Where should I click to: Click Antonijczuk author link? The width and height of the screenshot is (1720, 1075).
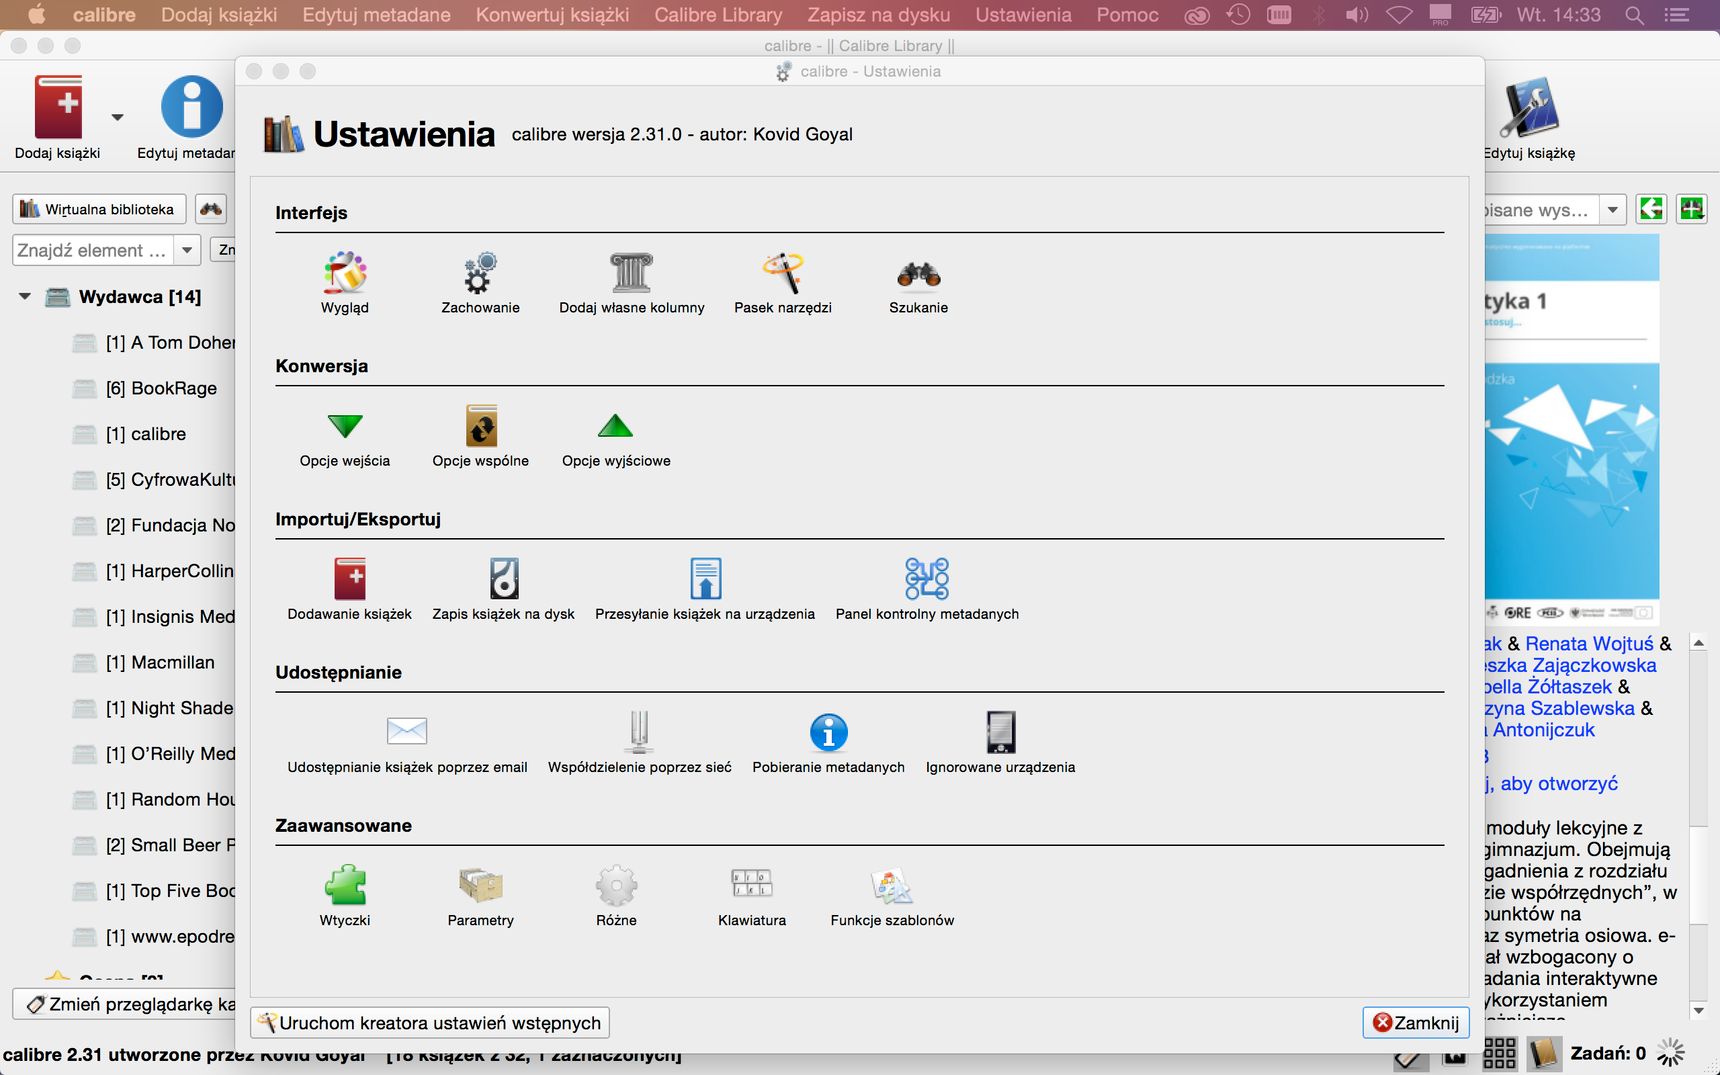(1543, 730)
